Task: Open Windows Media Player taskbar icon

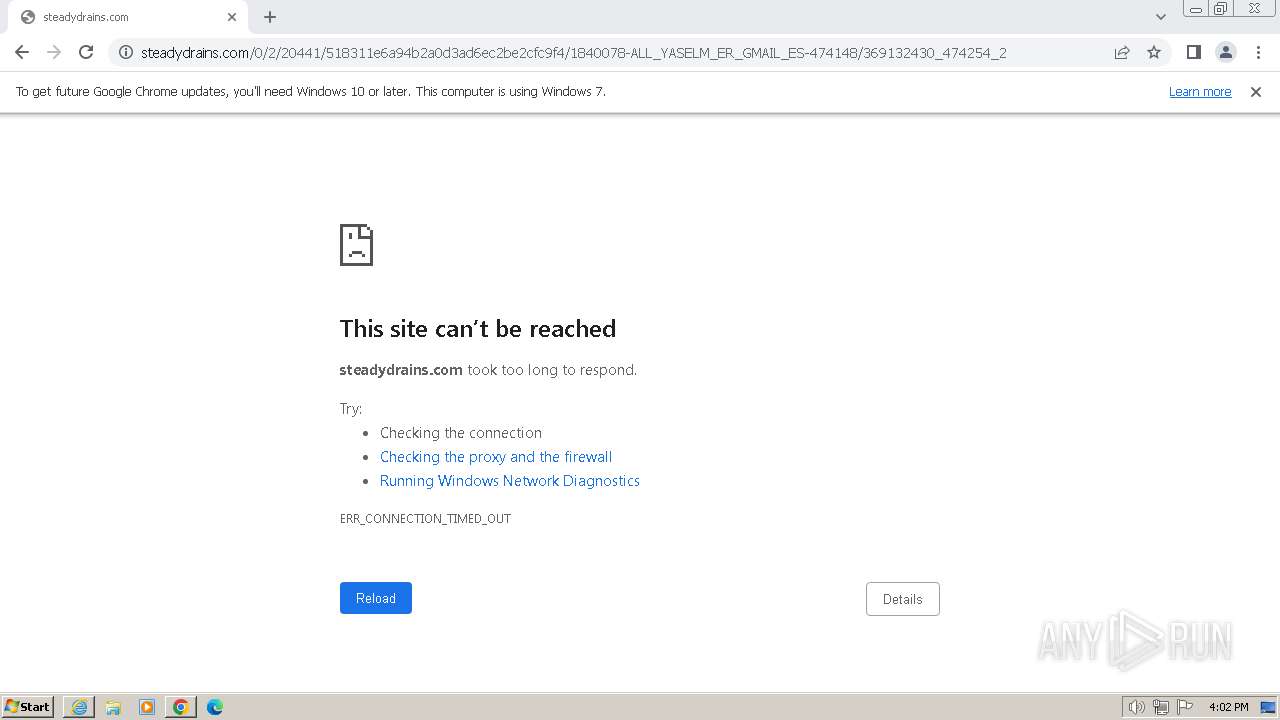Action: pos(147,707)
